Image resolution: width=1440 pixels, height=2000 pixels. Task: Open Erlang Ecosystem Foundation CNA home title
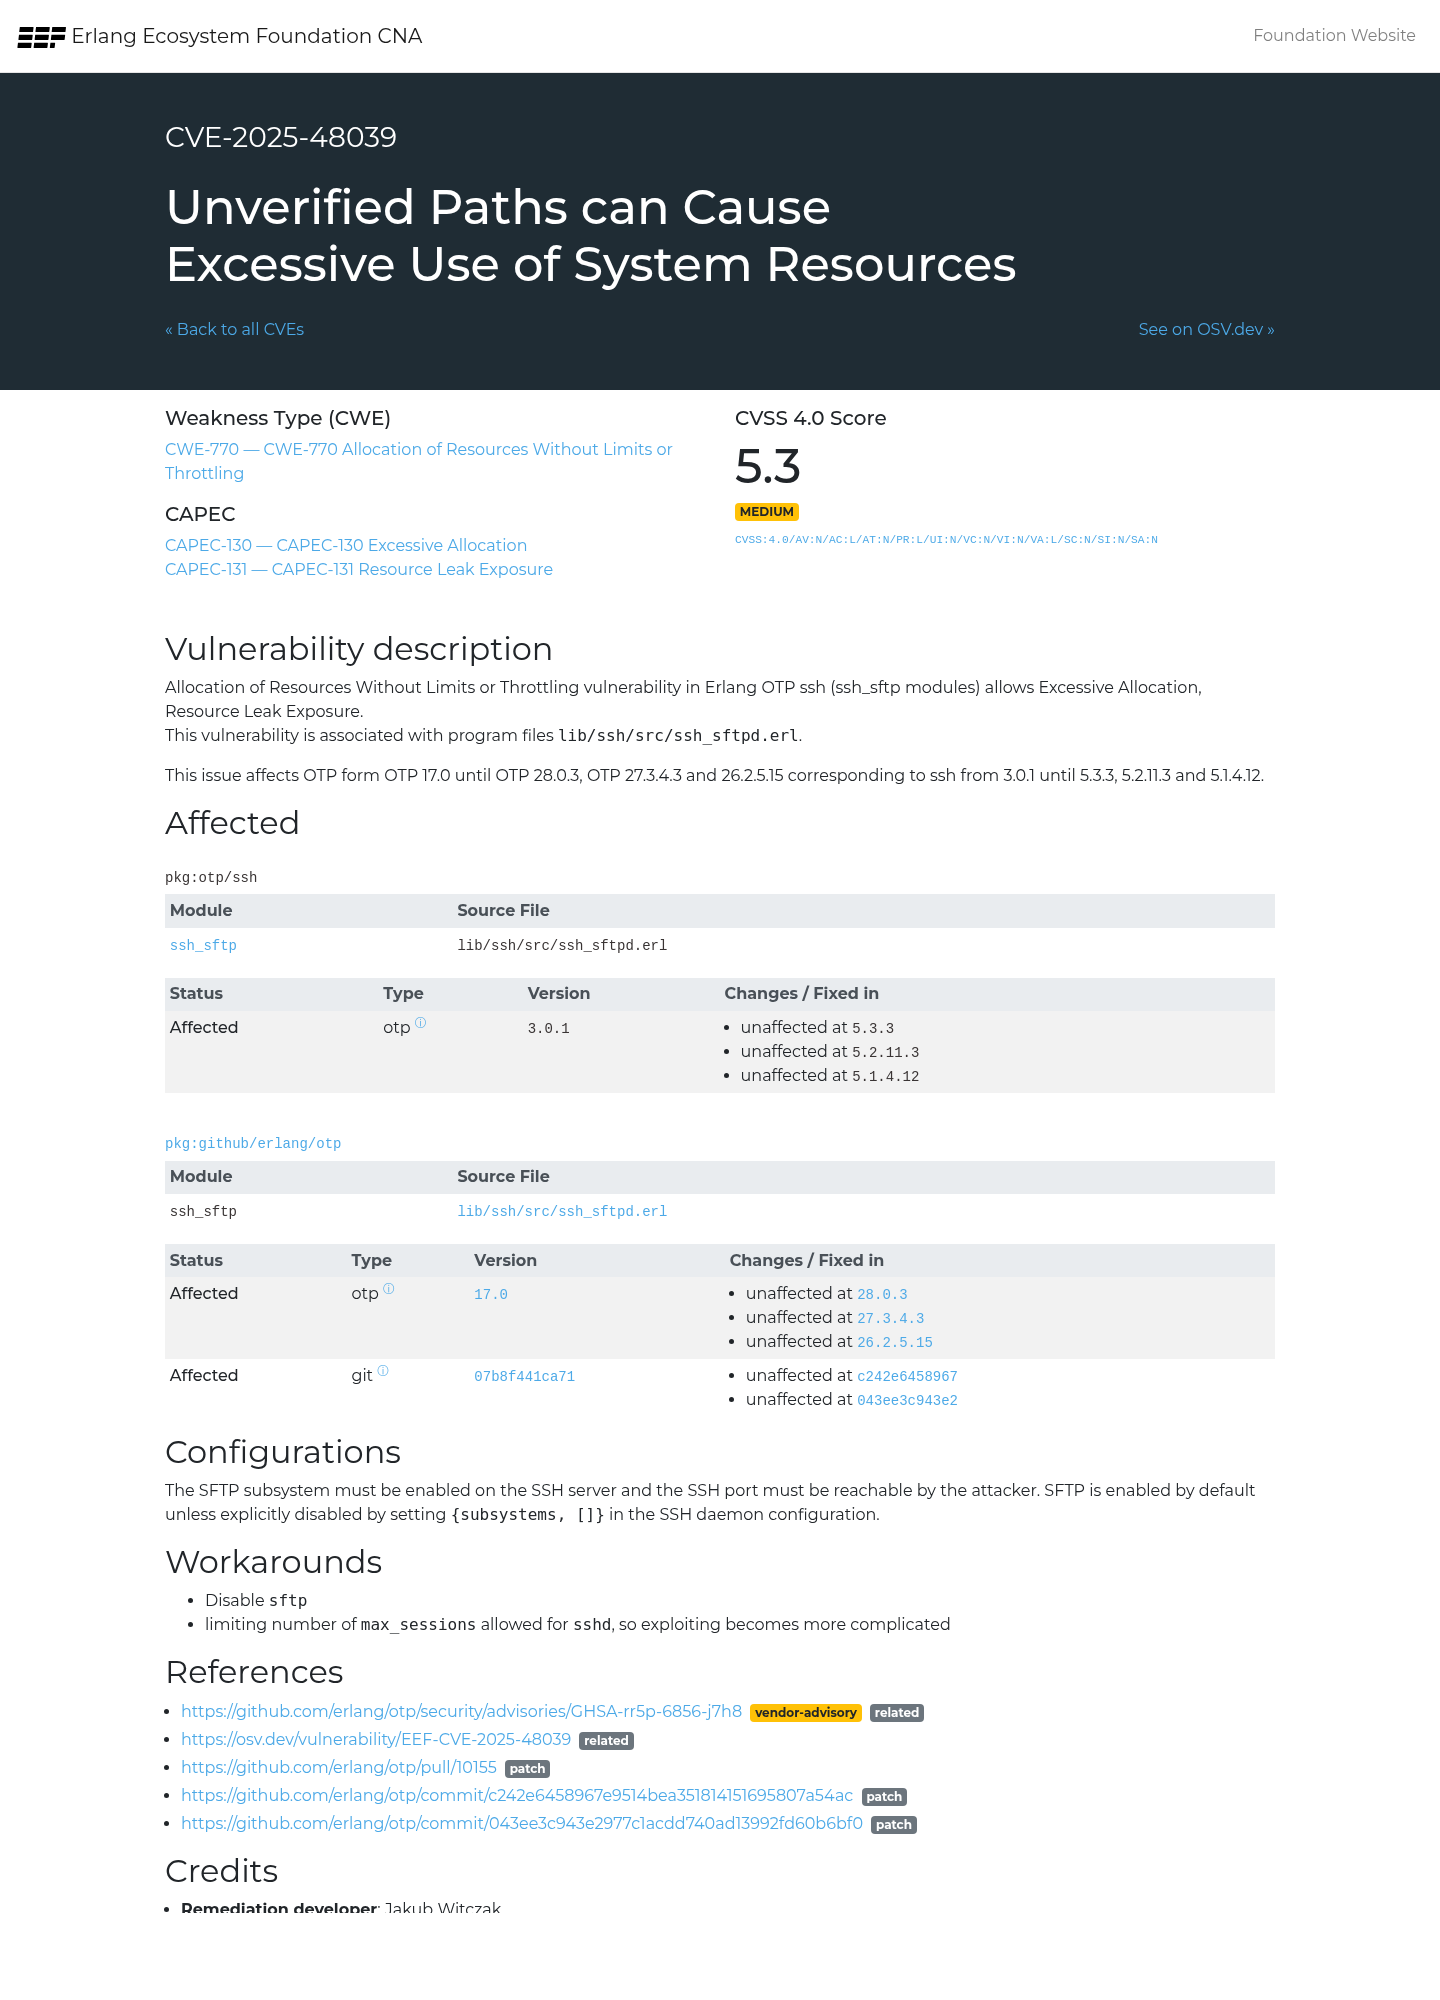coord(247,36)
